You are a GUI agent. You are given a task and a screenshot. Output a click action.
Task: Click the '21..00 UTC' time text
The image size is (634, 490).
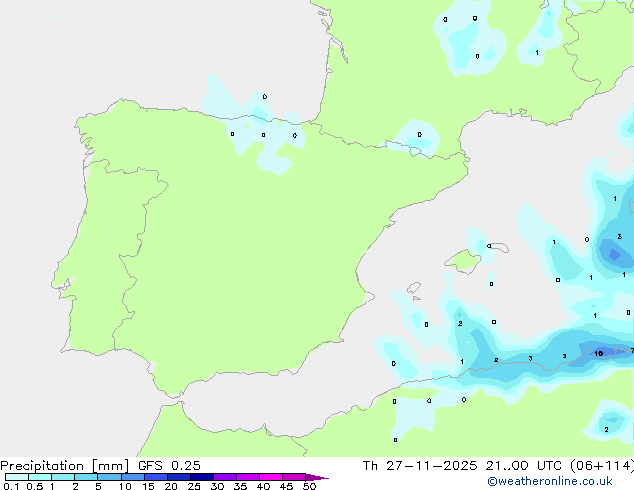point(523,466)
